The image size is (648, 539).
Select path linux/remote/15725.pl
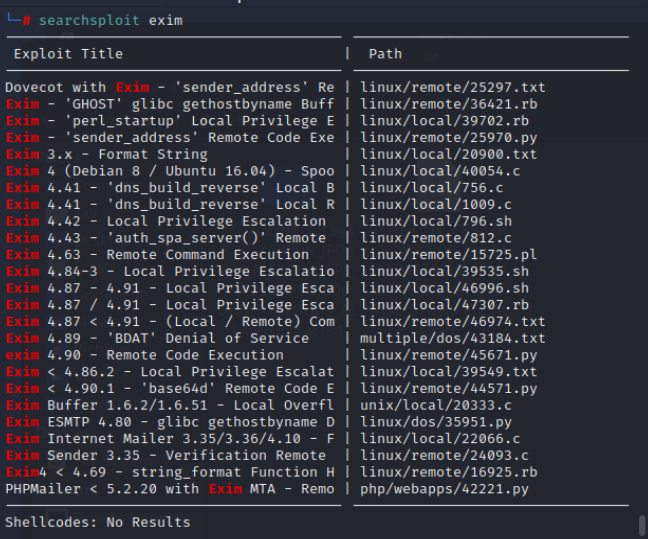coord(448,255)
